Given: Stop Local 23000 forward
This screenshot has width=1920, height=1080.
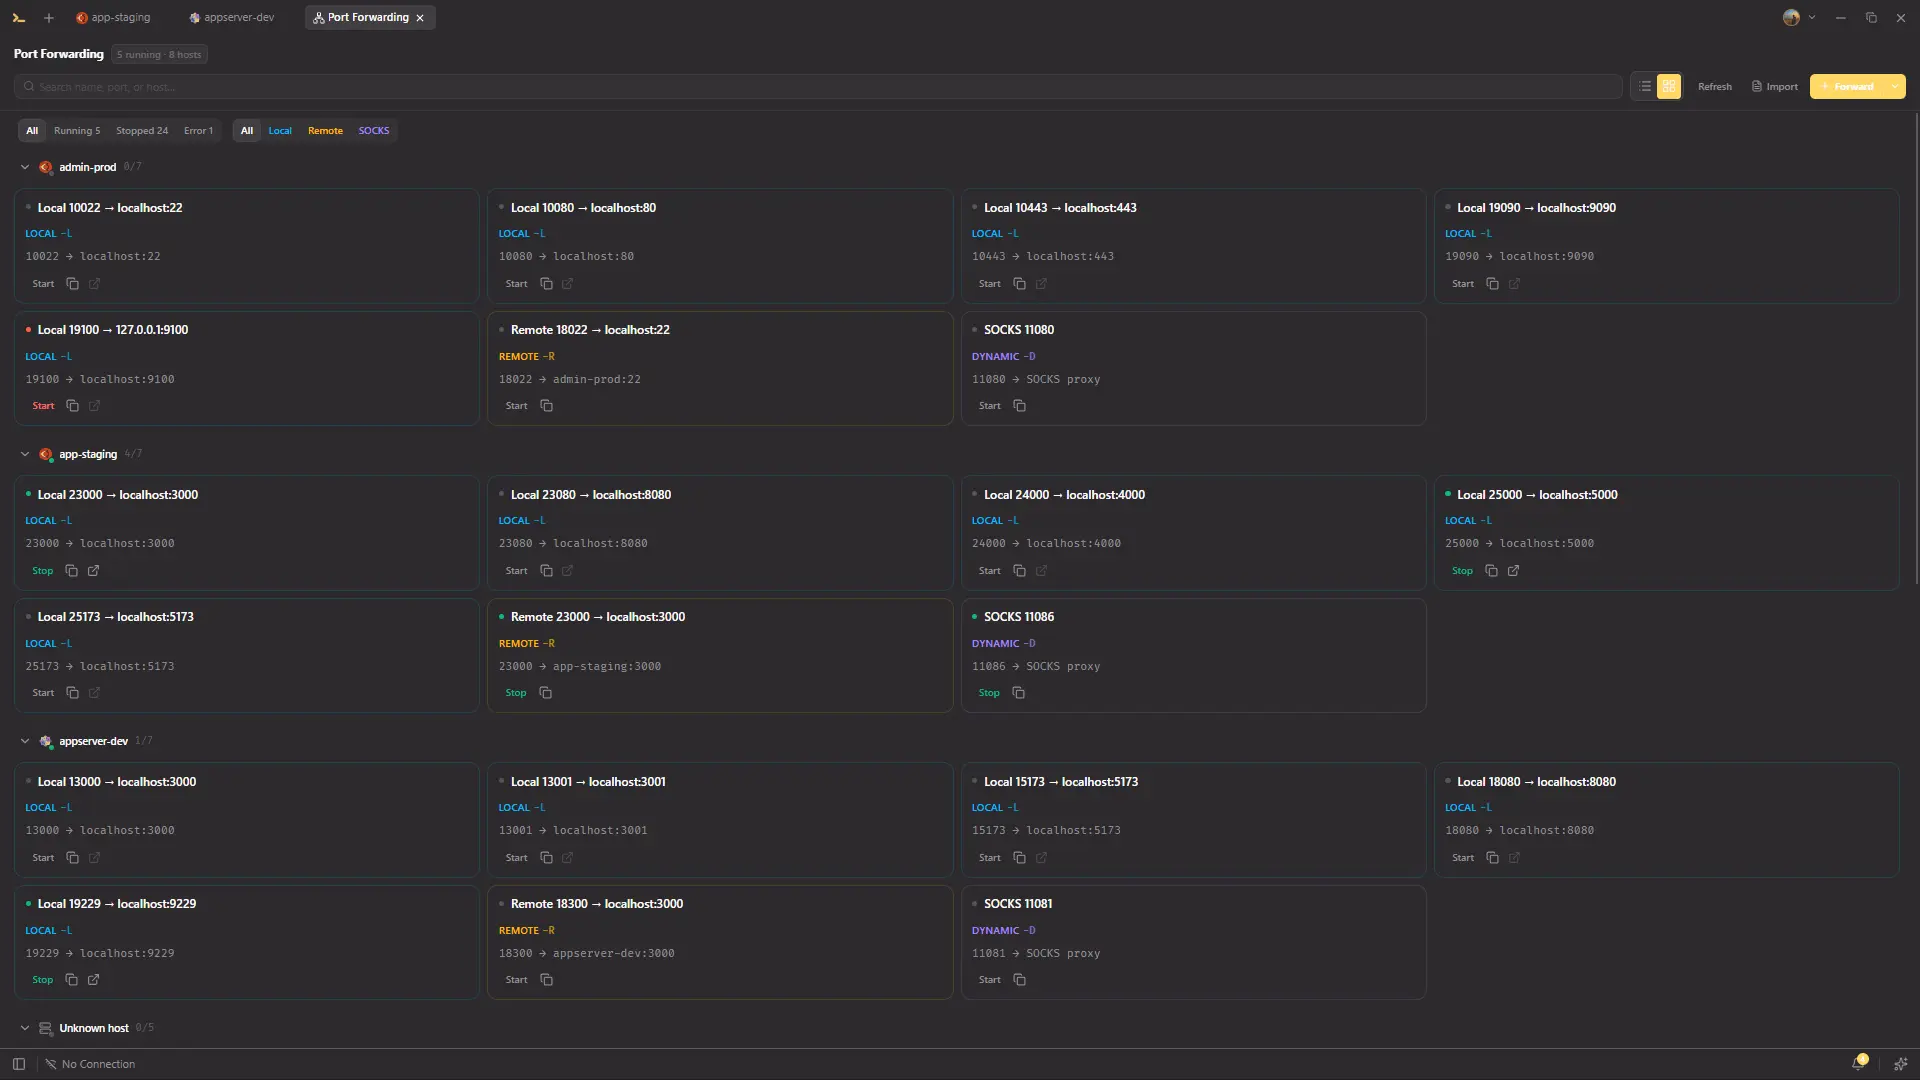Looking at the screenshot, I should point(43,571).
